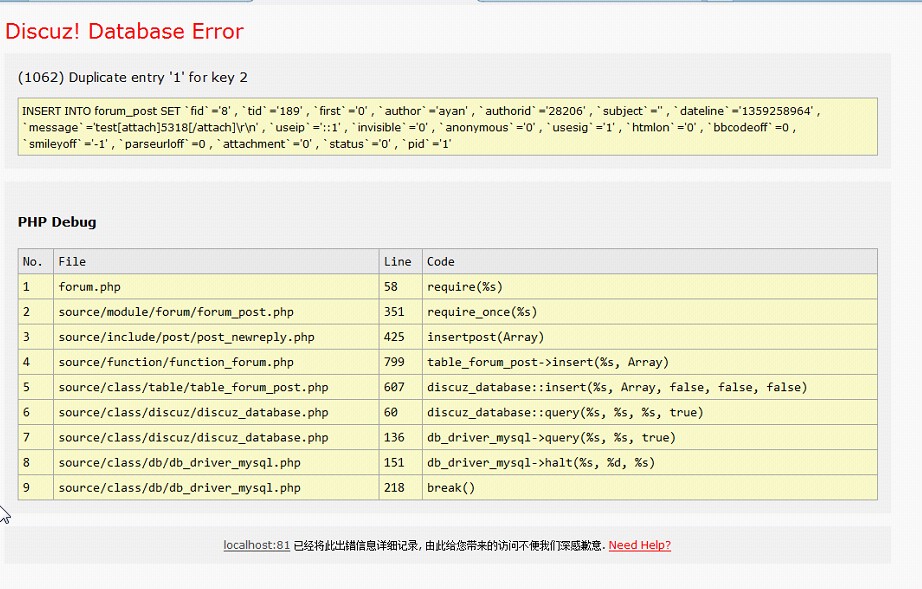This screenshot has width=922, height=589.
Task: Click line number 136
Action: pos(401,437)
